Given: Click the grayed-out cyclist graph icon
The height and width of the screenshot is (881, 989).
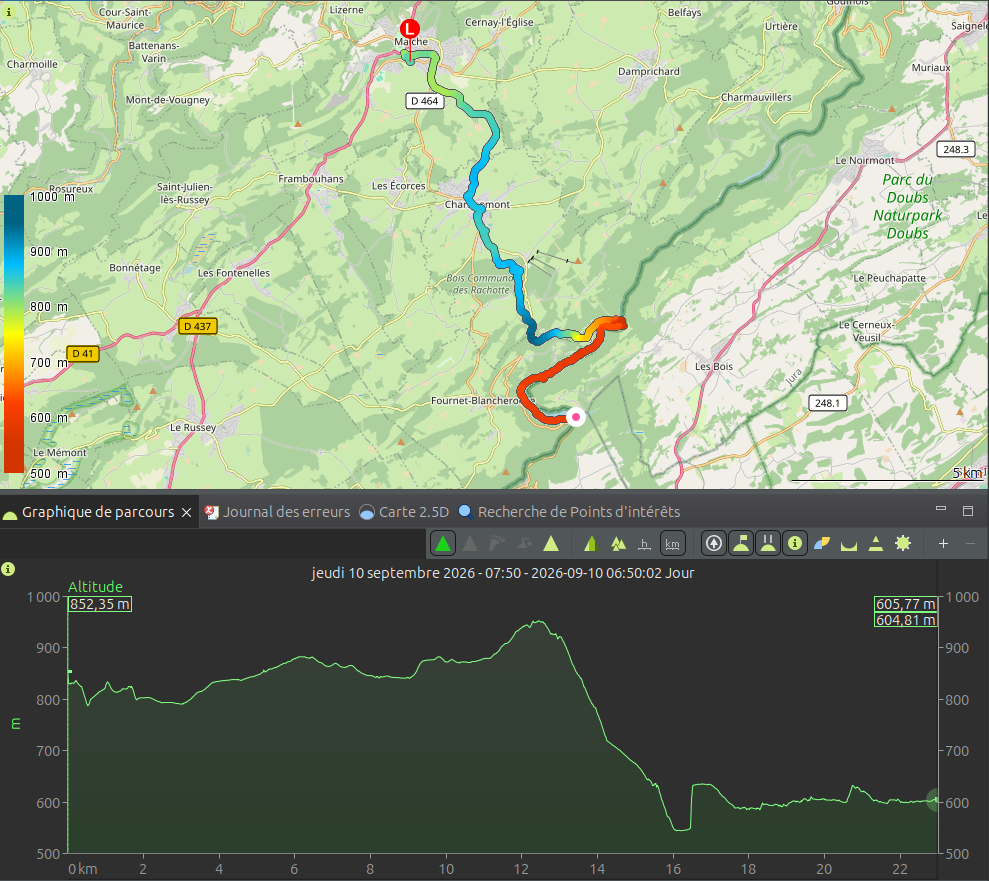Looking at the screenshot, I should (524, 544).
